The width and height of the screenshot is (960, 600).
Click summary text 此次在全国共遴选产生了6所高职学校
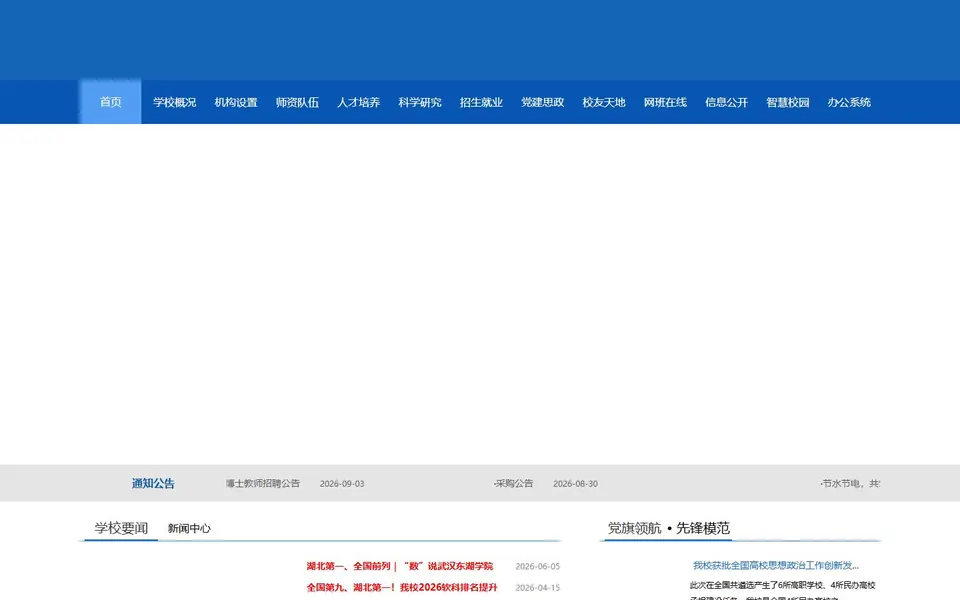point(782,585)
